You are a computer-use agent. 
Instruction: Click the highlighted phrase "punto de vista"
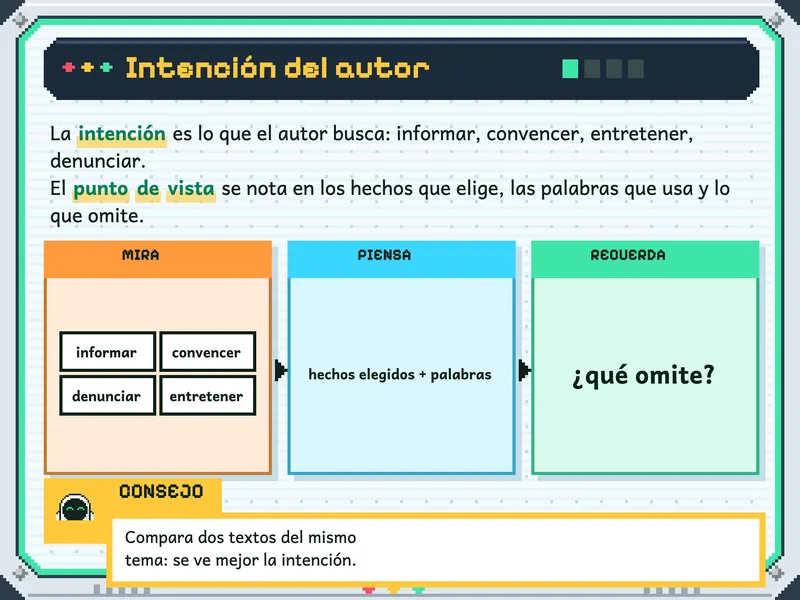144,189
